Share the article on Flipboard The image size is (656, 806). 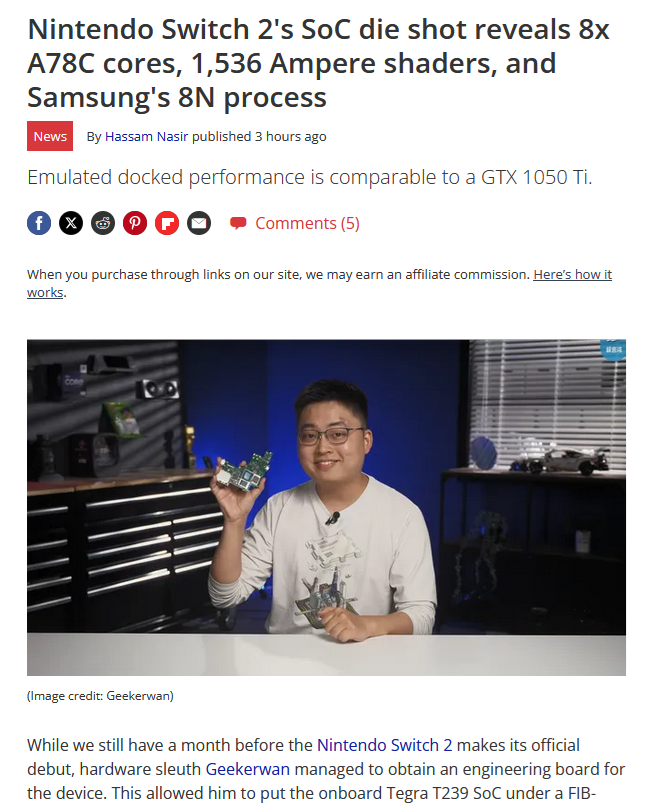(x=167, y=223)
